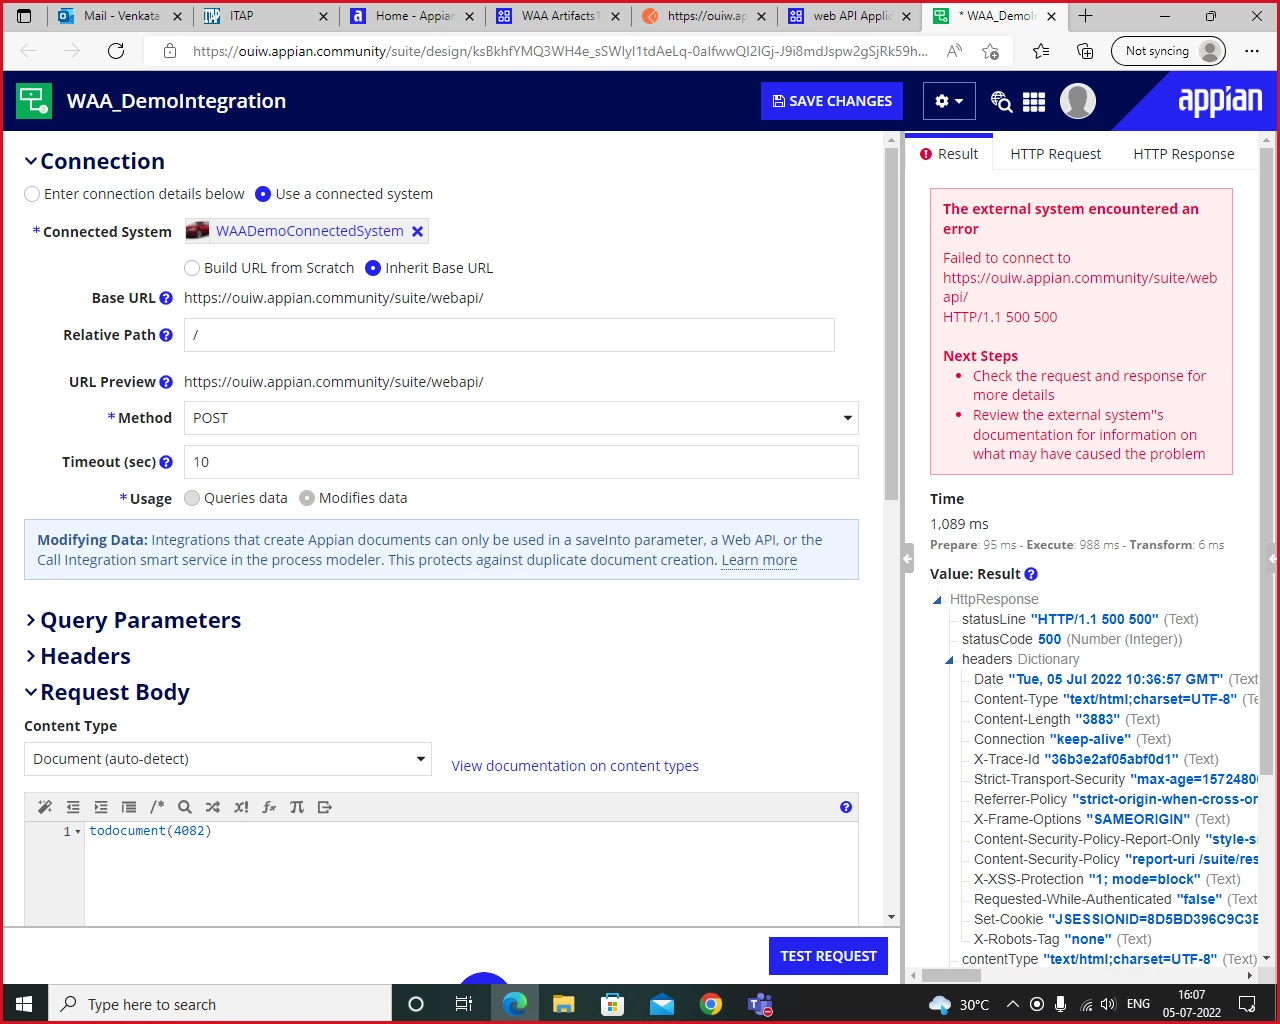
Task: Select 'Use a connected system' option
Action: [x=263, y=194]
